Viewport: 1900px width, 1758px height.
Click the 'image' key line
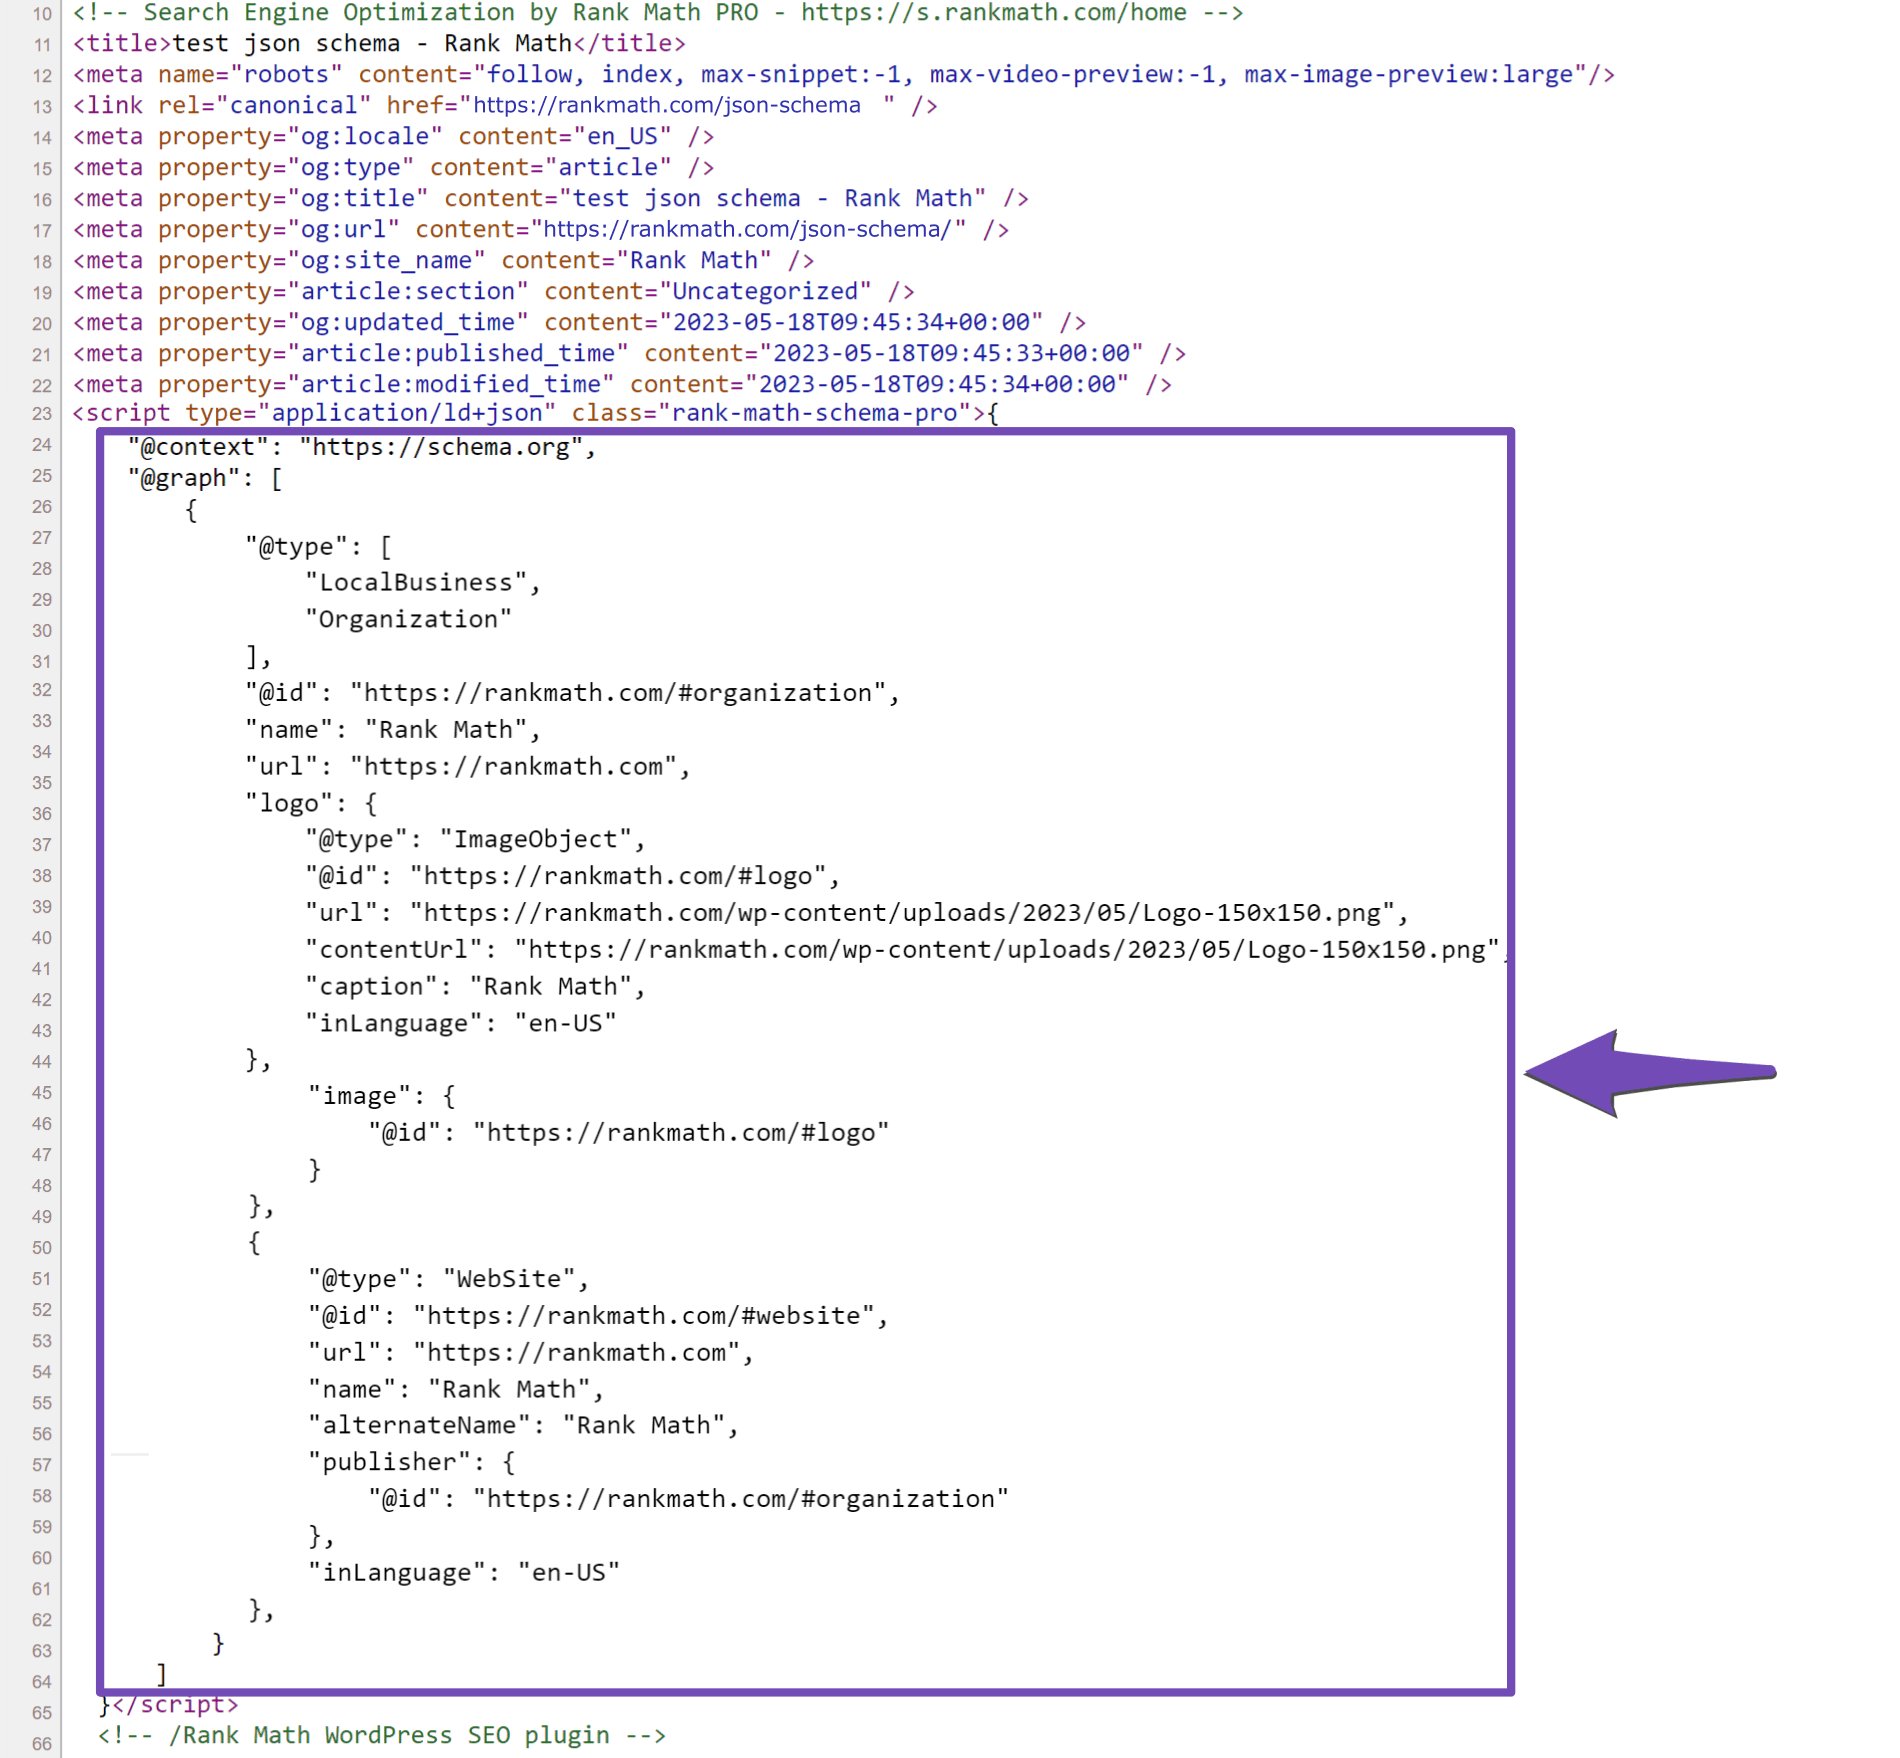click(x=382, y=1096)
